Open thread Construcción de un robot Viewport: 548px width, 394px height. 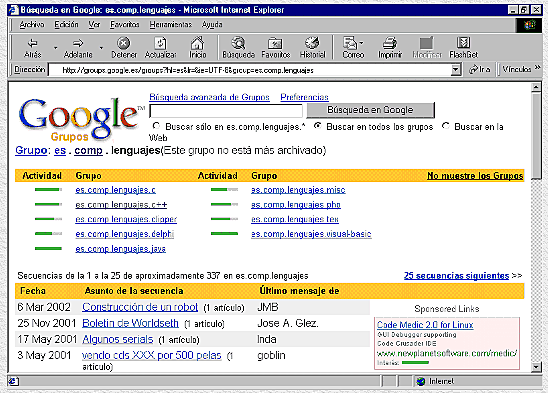[140, 307]
